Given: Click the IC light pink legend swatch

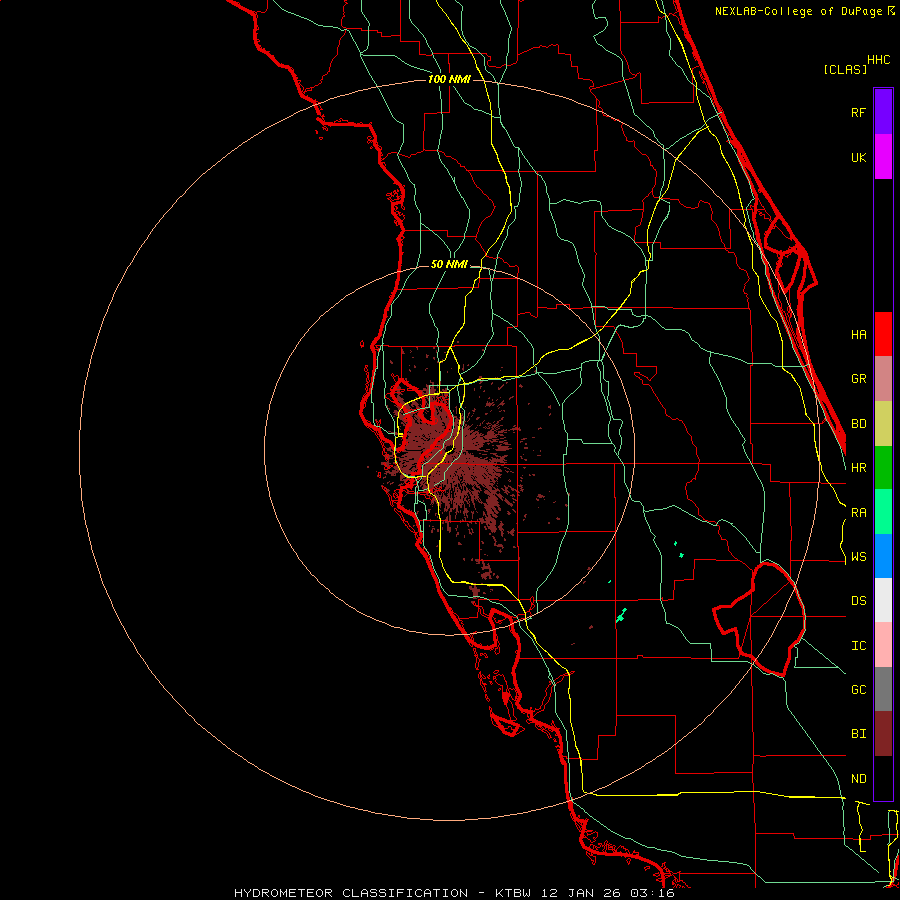Looking at the screenshot, I should click(883, 645).
